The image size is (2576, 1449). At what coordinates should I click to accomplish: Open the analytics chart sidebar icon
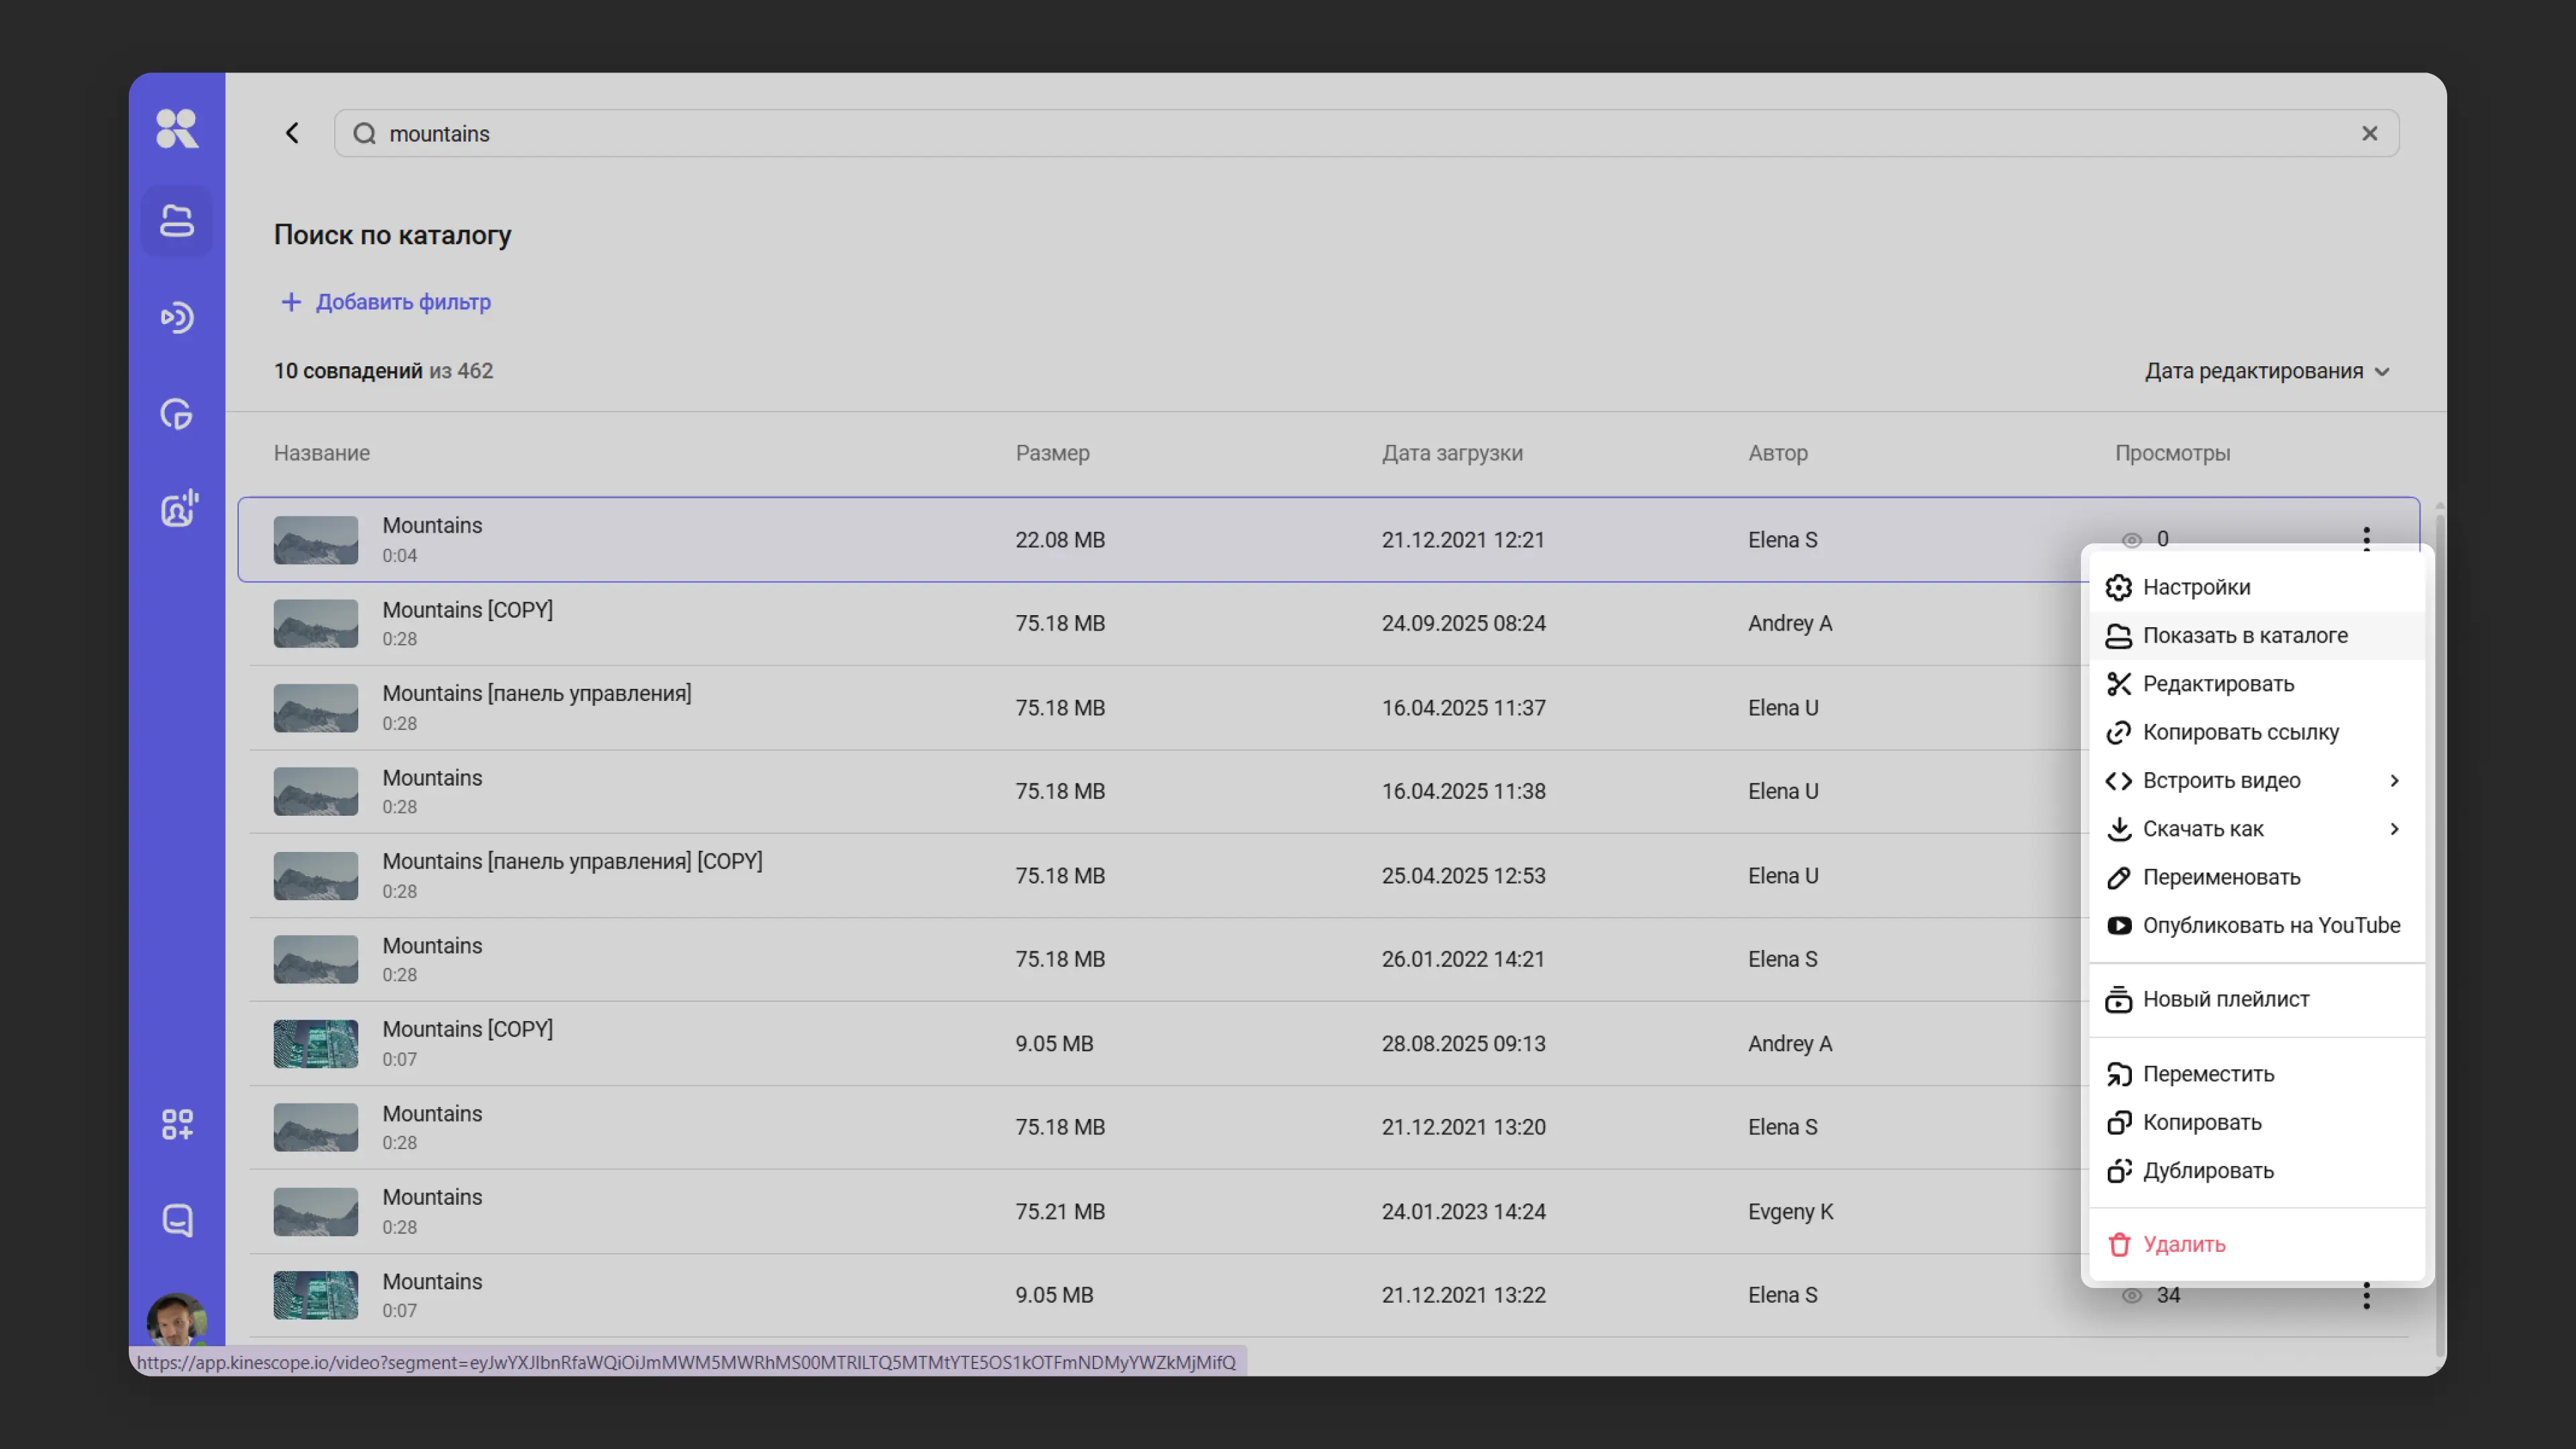point(177,413)
